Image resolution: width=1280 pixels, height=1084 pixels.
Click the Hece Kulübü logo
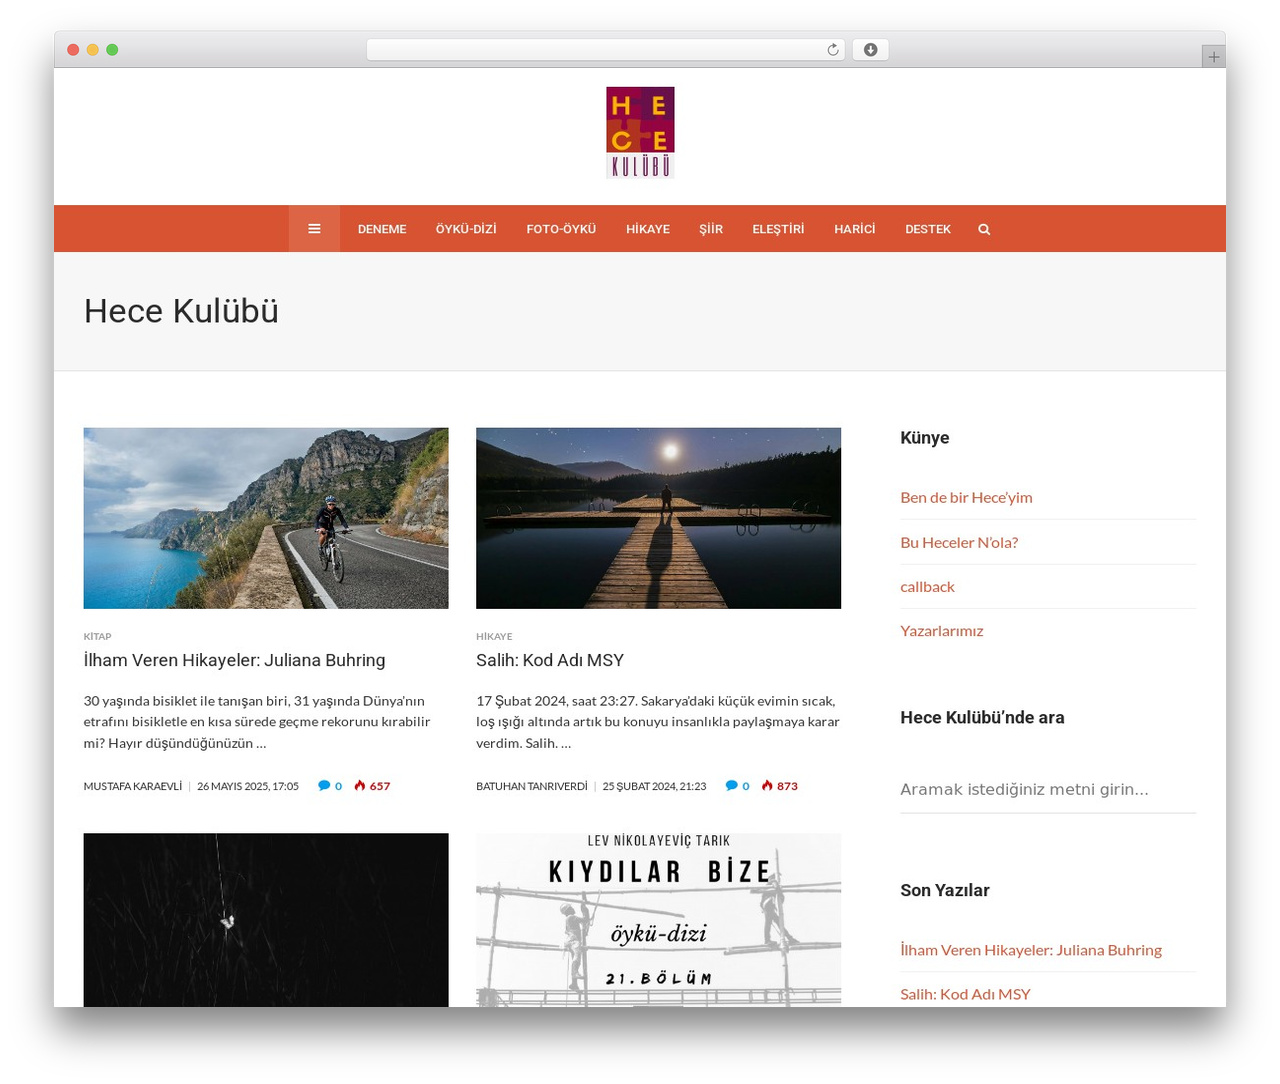click(640, 132)
